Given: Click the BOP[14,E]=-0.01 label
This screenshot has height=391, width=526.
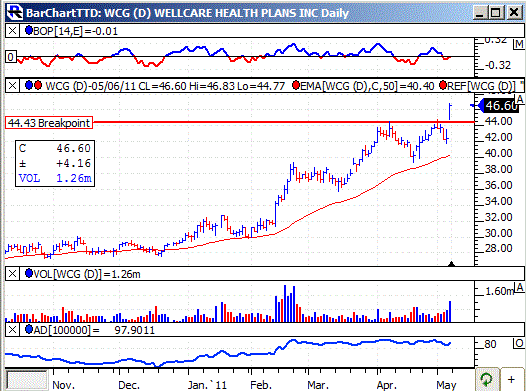Looking at the screenshot, I should (75, 31).
